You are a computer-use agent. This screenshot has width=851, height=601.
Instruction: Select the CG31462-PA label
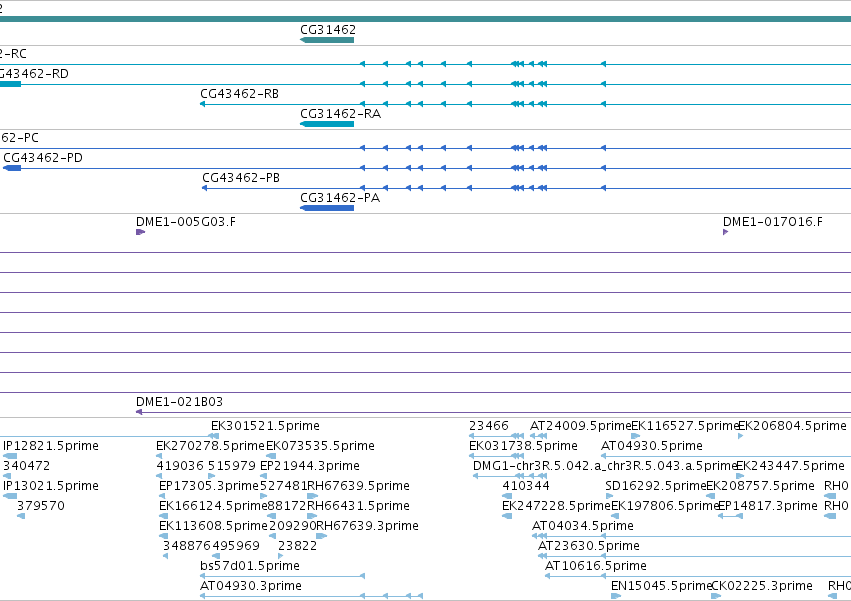click(x=340, y=198)
